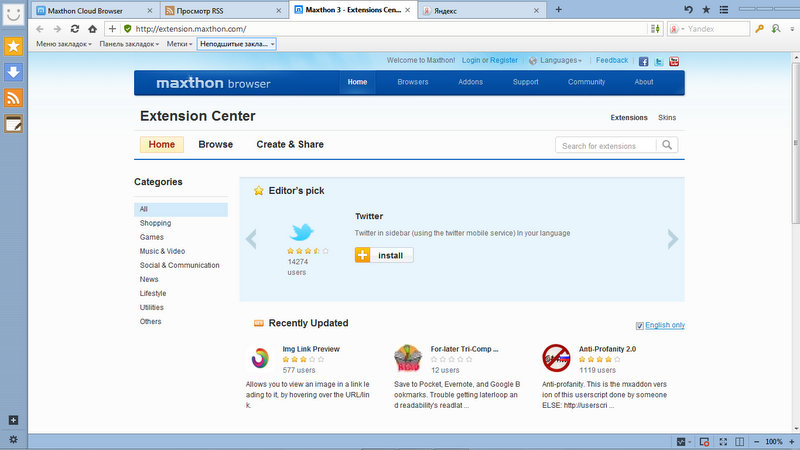Install the Twitter extension

(x=384, y=255)
